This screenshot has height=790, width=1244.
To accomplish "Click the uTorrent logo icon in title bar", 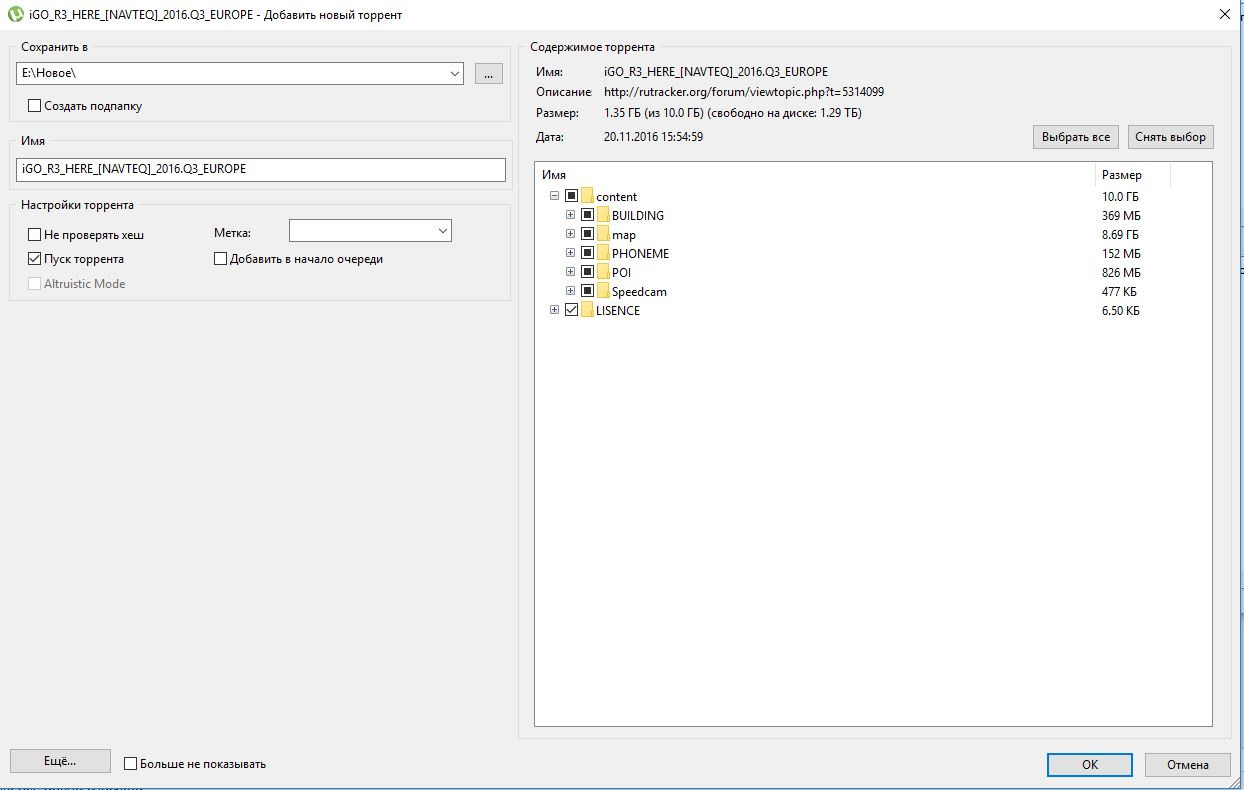I will 15,14.
